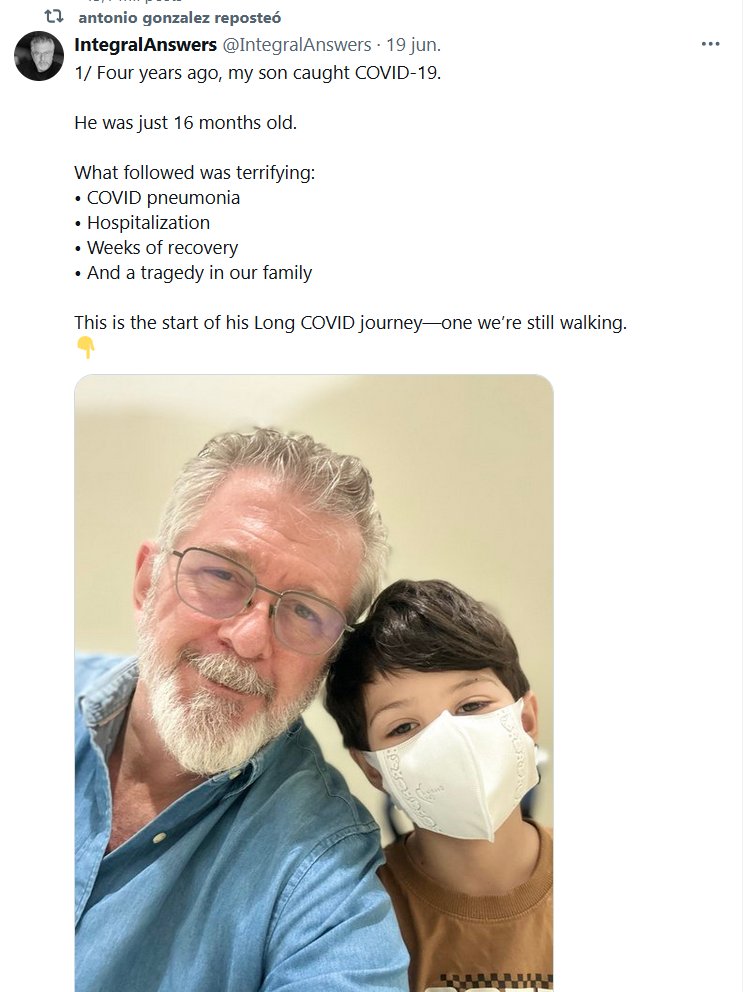Click the repost arrows icon above the tweet
The image size is (744, 992).
(54, 17)
